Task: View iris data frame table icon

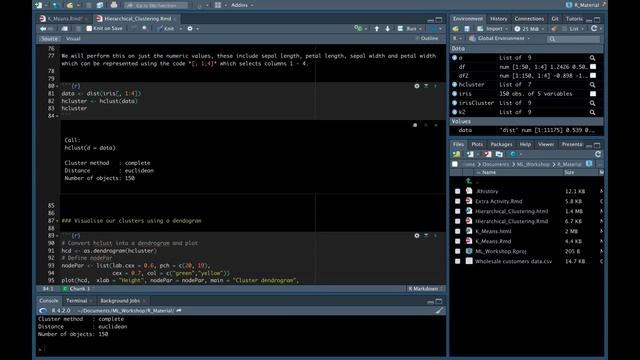Action: (x=593, y=94)
